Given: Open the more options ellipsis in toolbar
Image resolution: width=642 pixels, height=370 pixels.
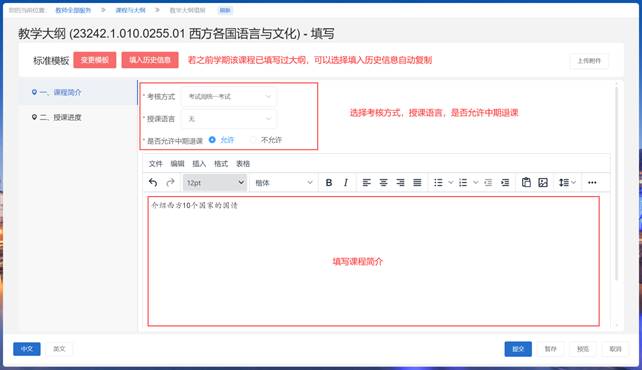Looking at the screenshot, I should (592, 183).
